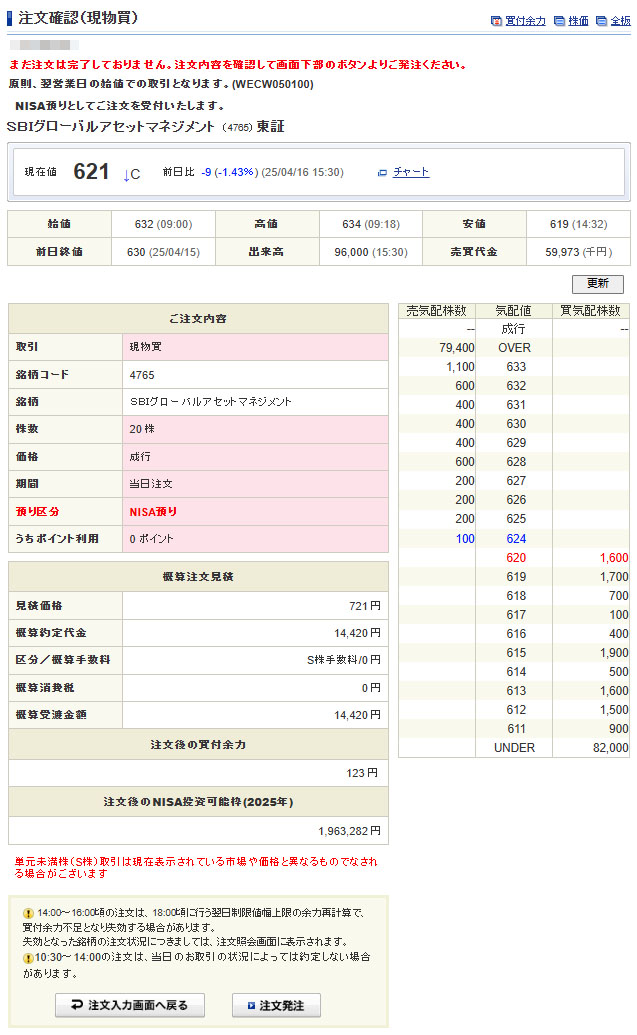Click the icon beside the チャート link
Image resolution: width=637 pixels, height=1035 pixels.
pyautogui.click(x=382, y=173)
